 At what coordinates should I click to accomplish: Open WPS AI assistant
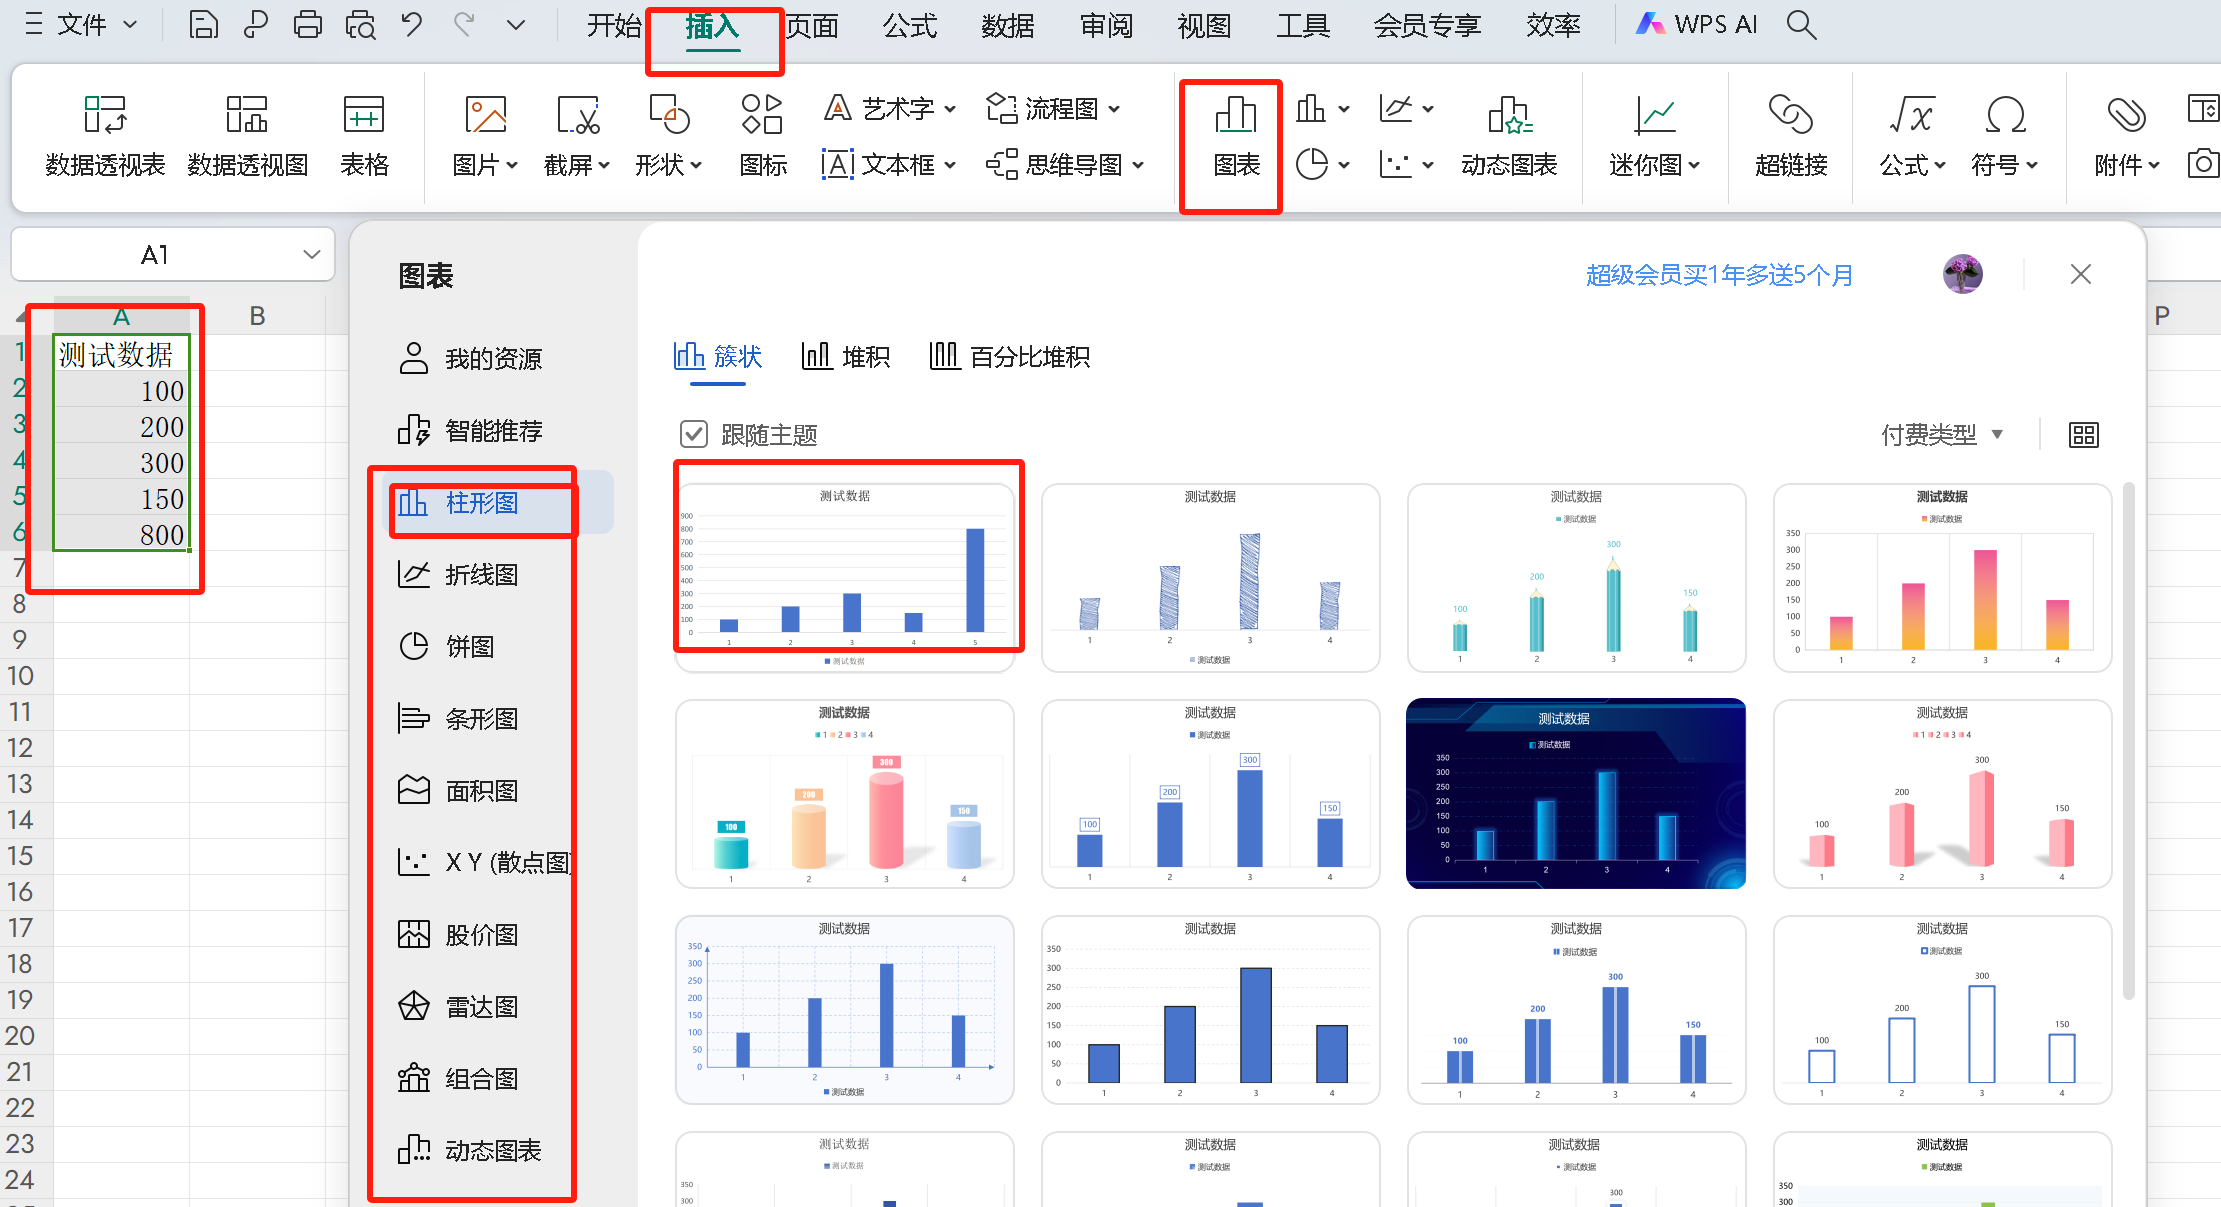pos(1696,24)
